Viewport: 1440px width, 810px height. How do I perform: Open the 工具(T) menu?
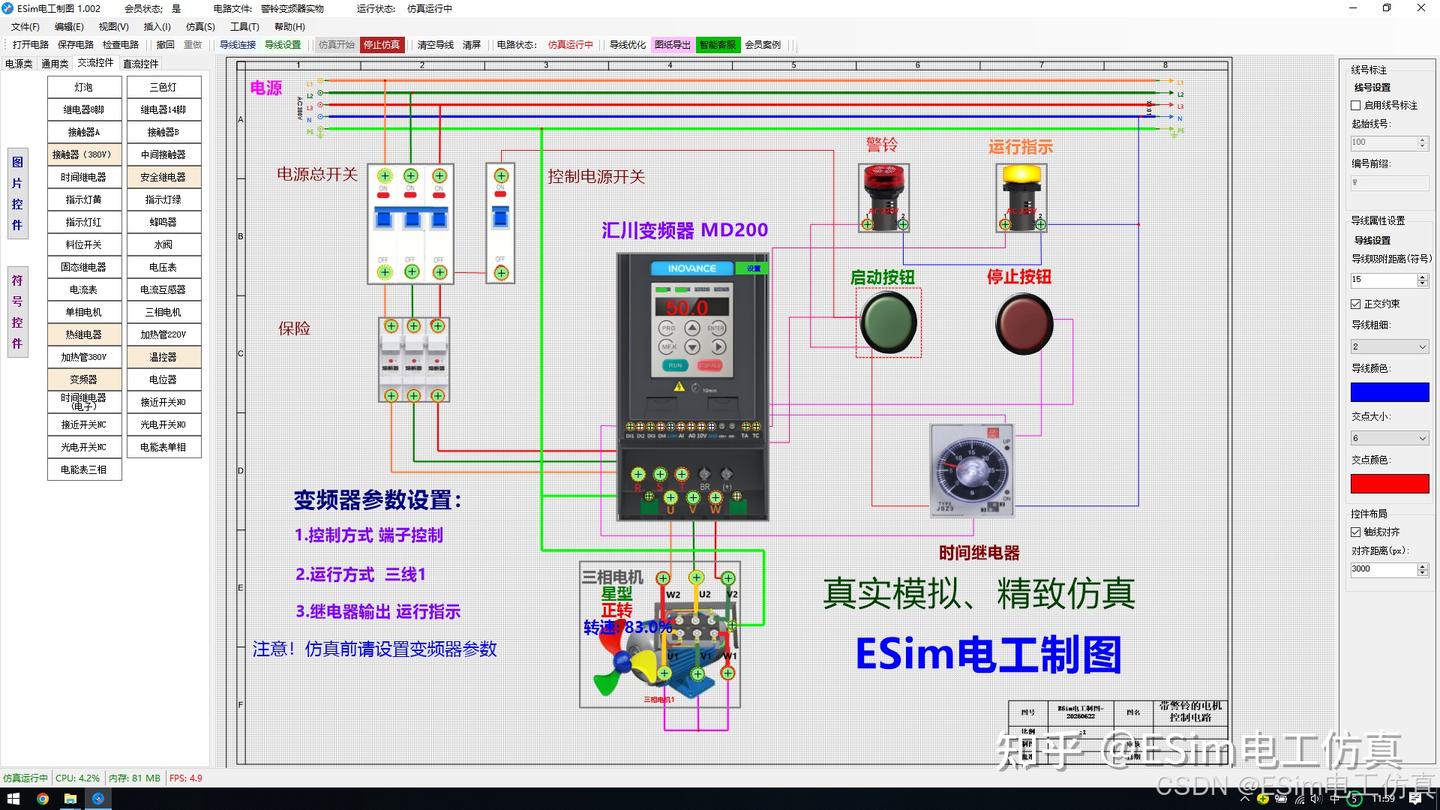click(x=244, y=27)
